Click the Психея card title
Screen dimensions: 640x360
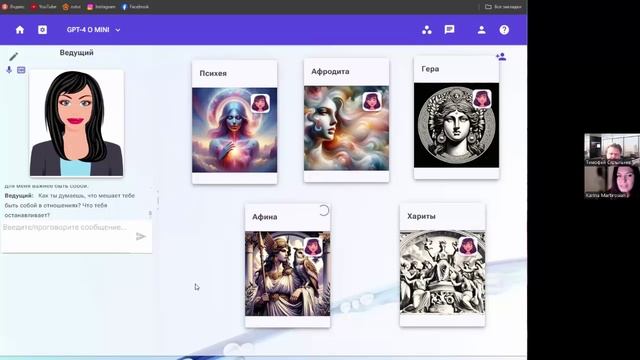coord(213,73)
